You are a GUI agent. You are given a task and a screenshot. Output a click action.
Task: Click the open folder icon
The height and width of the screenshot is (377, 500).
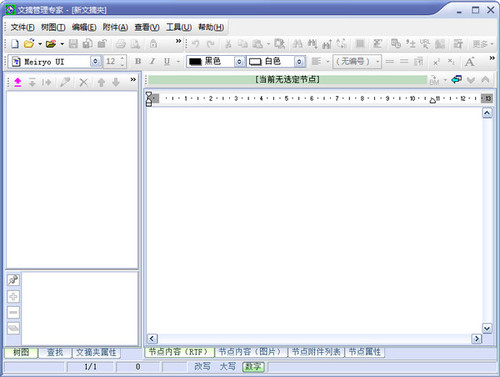click(29, 44)
